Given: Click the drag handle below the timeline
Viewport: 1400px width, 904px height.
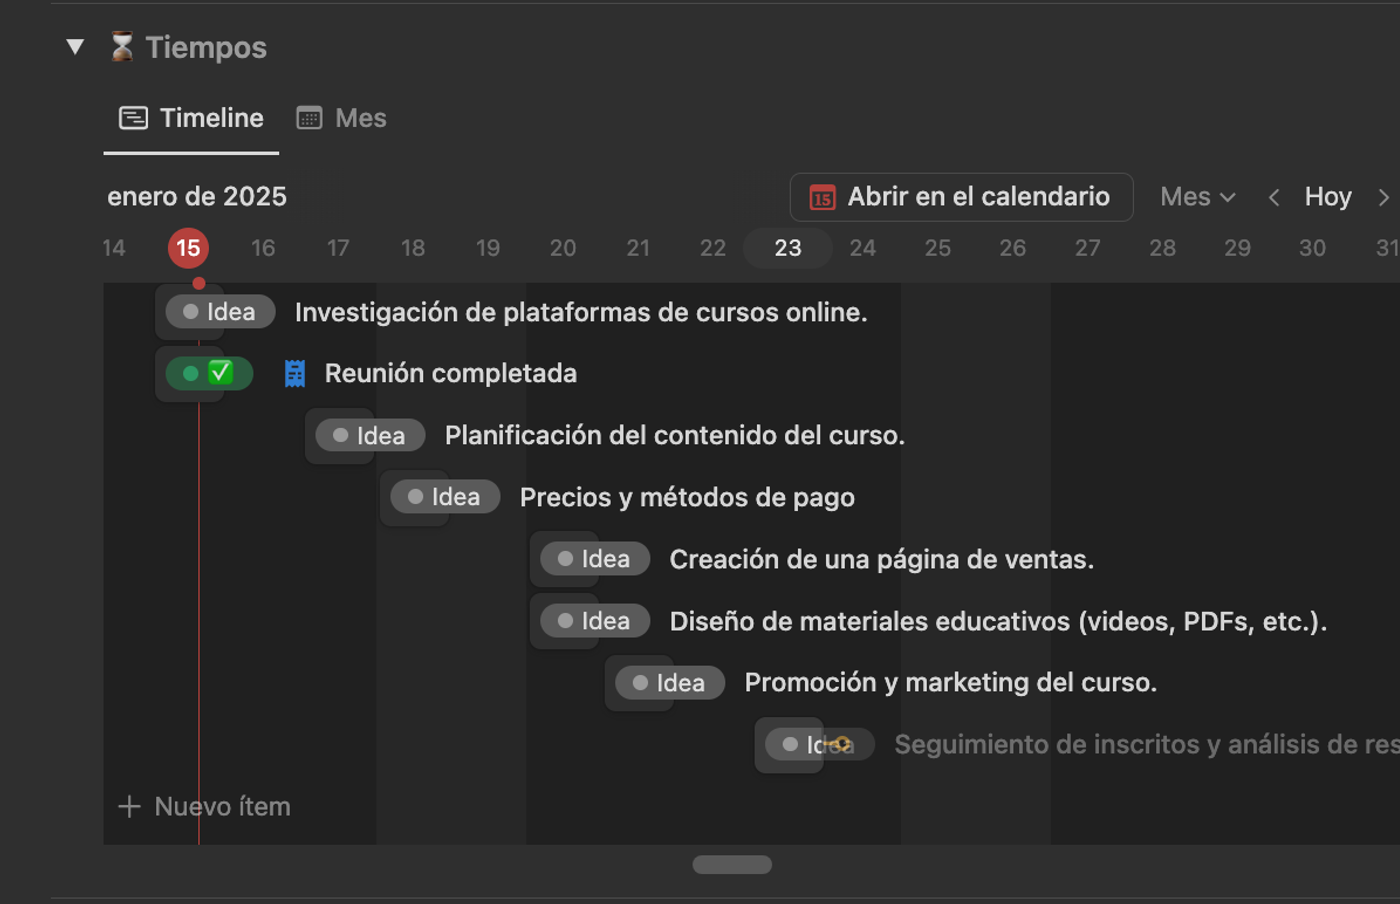Looking at the screenshot, I should pyautogui.click(x=731, y=864).
